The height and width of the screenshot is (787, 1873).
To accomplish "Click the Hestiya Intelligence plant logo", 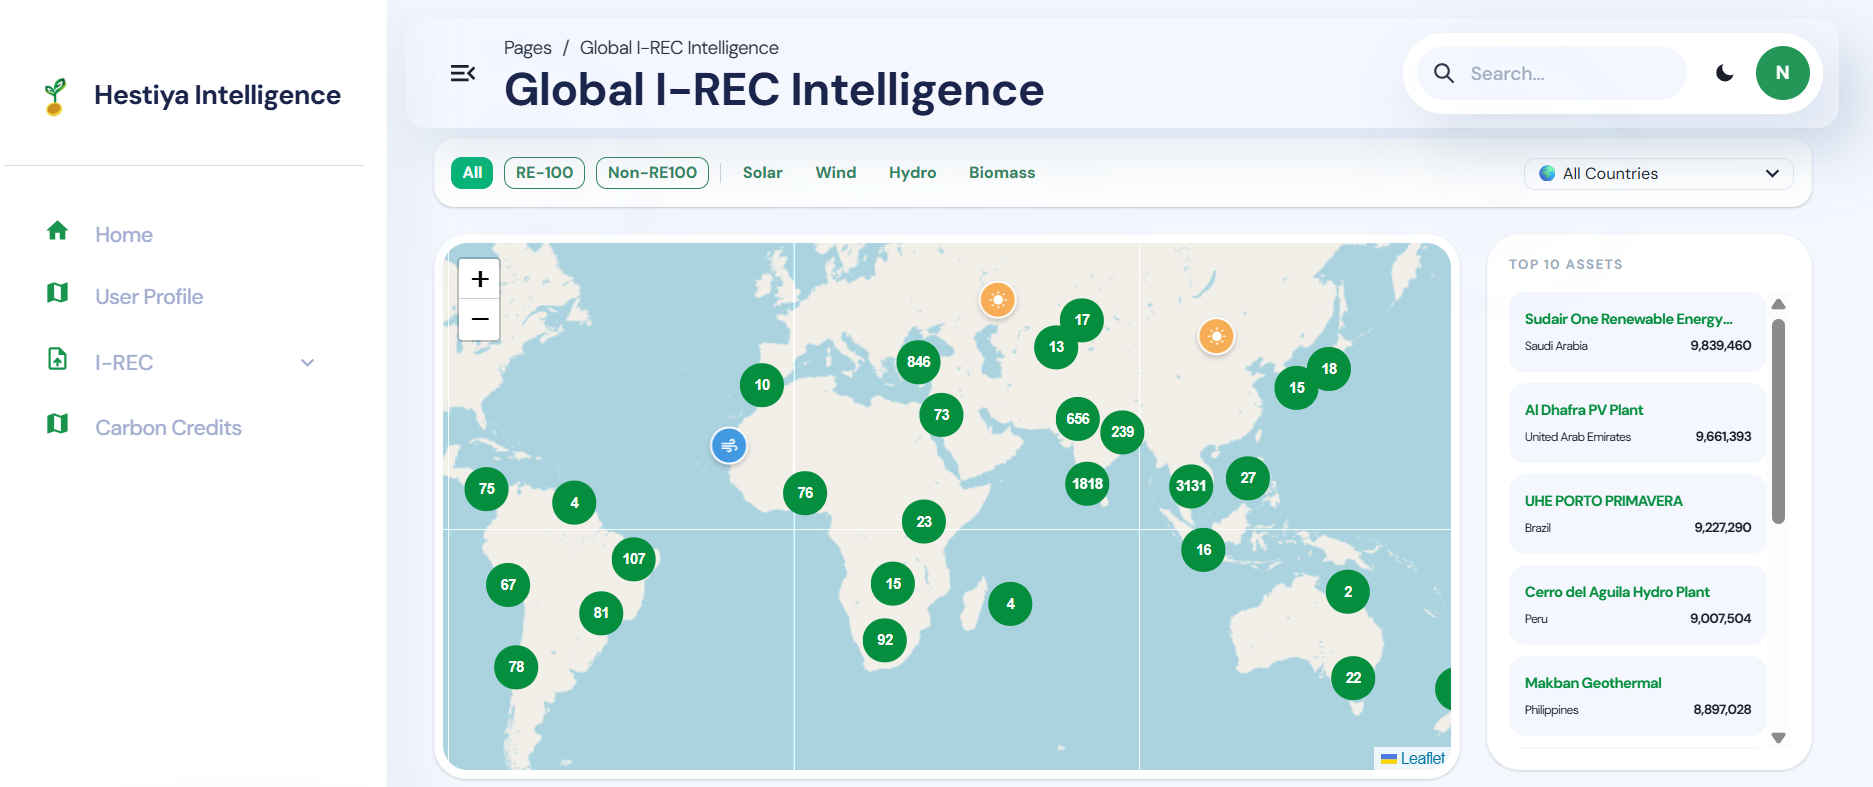I will click(56, 96).
